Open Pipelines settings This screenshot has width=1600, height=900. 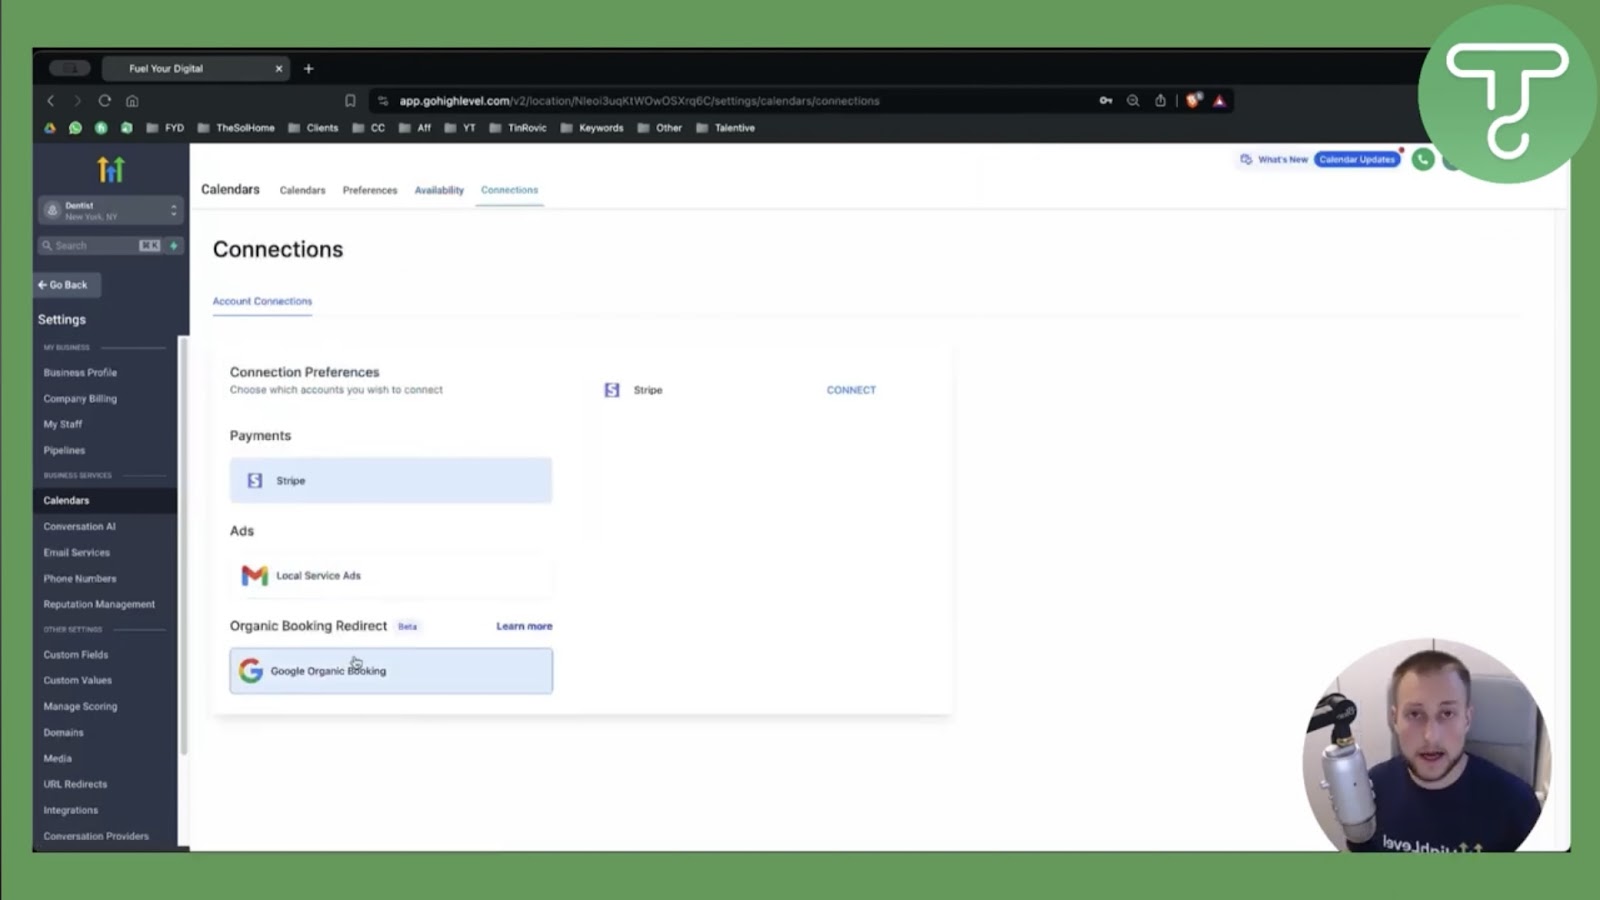click(64, 450)
